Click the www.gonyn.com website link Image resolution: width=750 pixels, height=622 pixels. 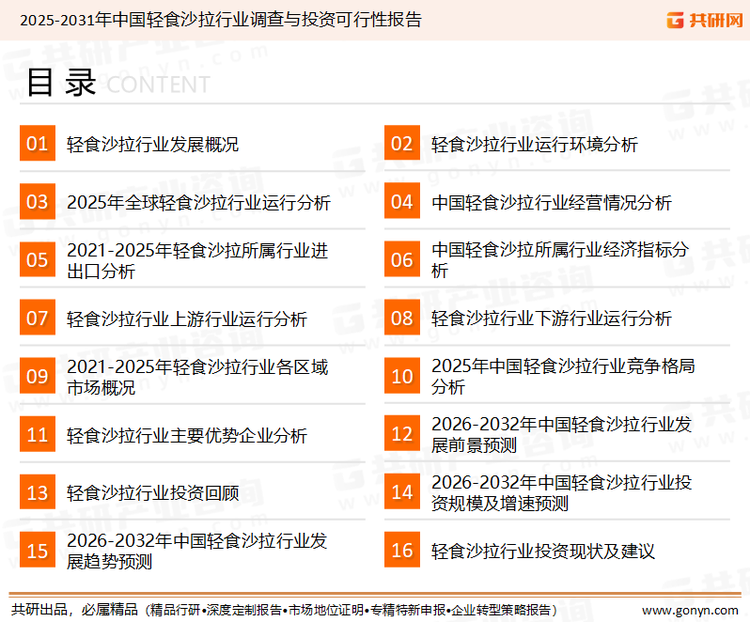[690, 609]
